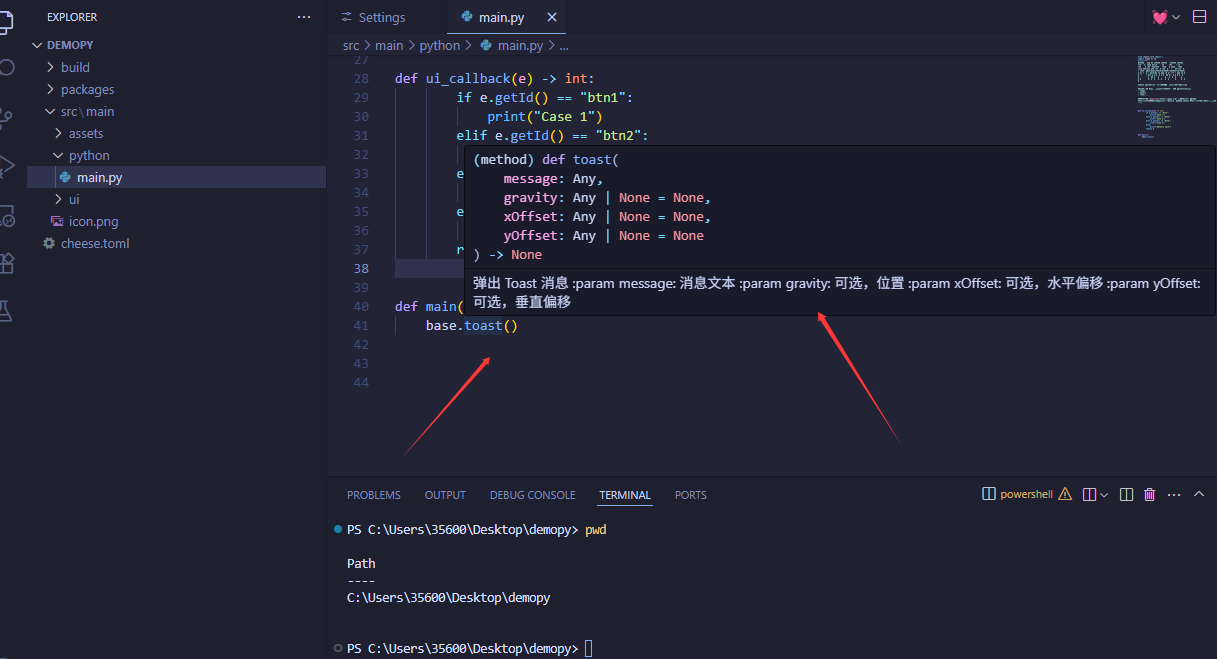Switch to the OUTPUT panel tab
The height and width of the screenshot is (659, 1217).
coord(445,495)
